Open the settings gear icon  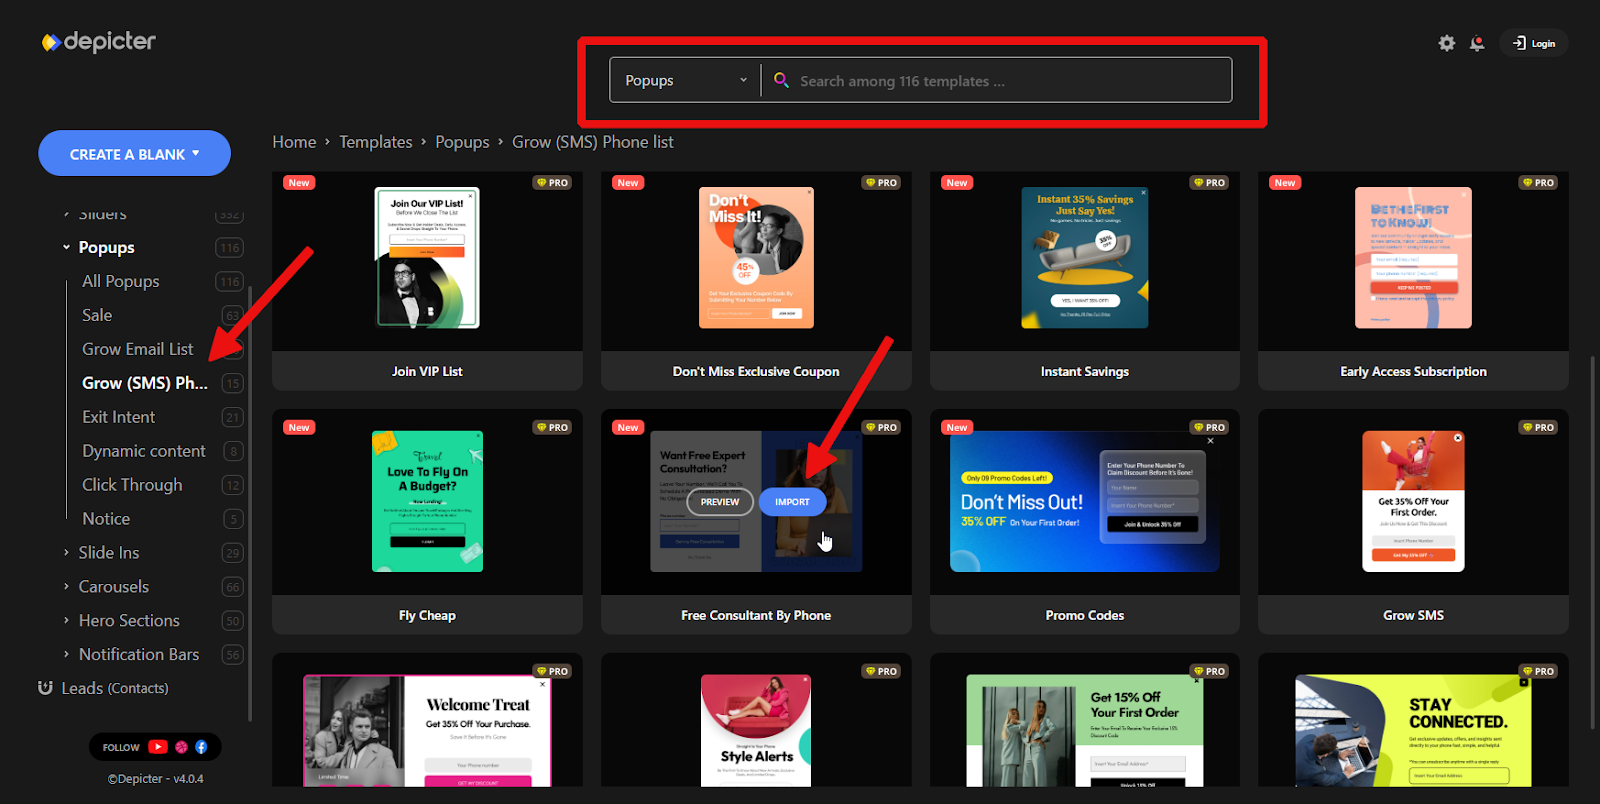click(x=1447, y=43)
